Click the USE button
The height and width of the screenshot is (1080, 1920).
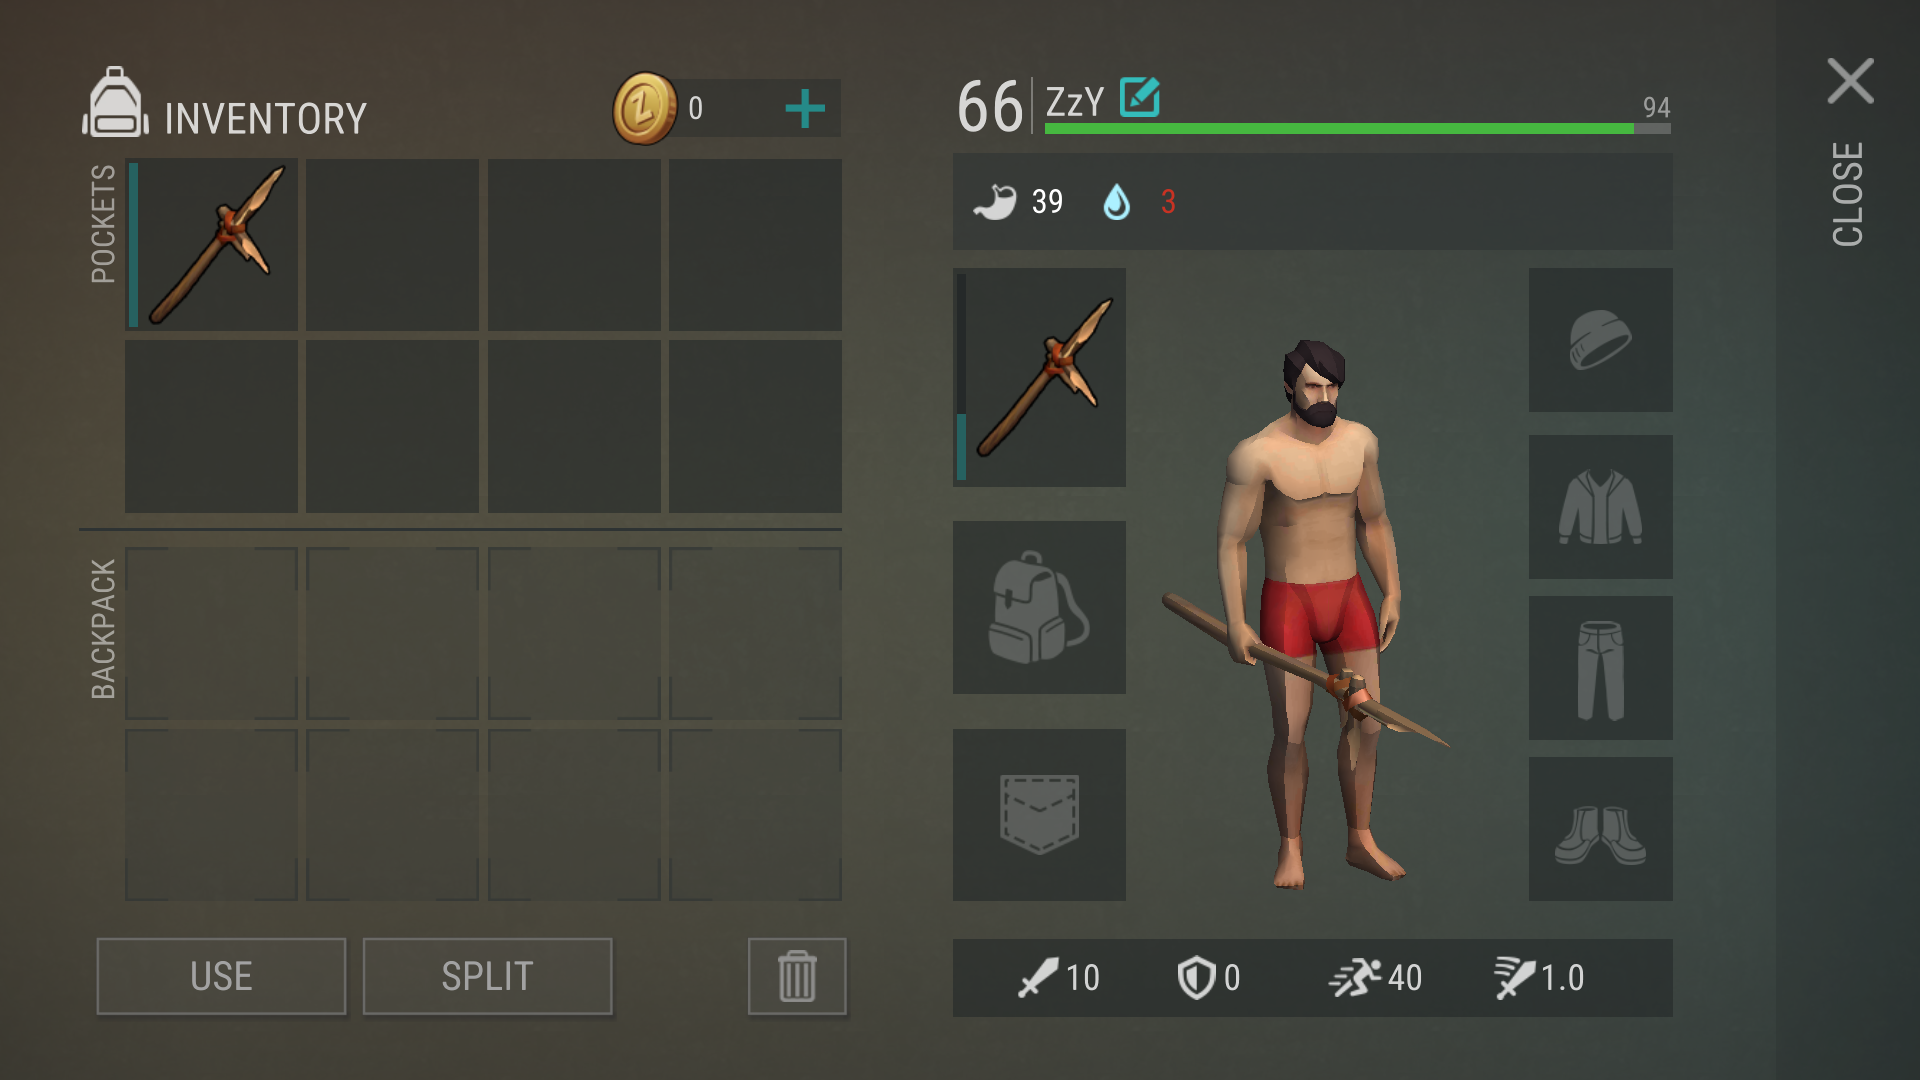tap(221, 976)
